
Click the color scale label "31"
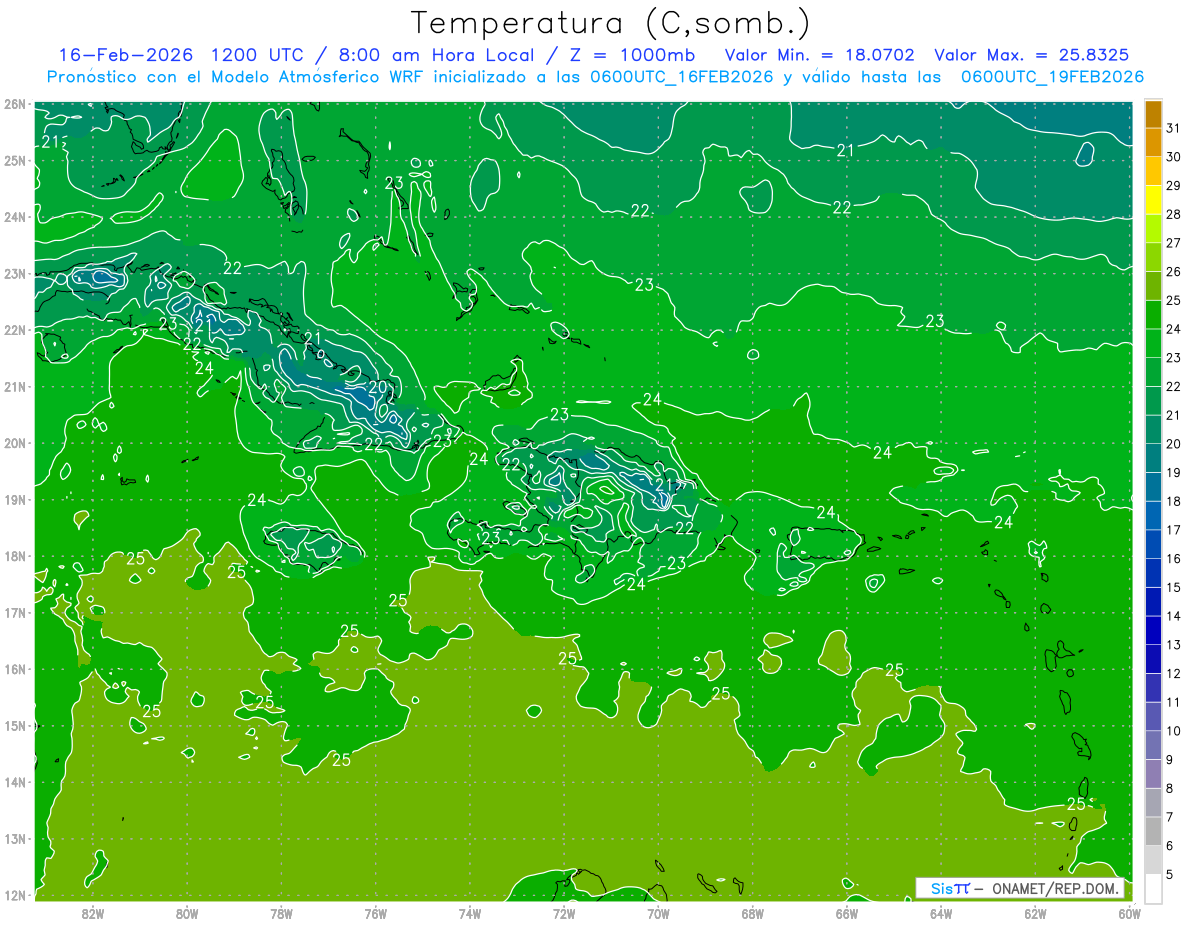tap(1174, 128)
